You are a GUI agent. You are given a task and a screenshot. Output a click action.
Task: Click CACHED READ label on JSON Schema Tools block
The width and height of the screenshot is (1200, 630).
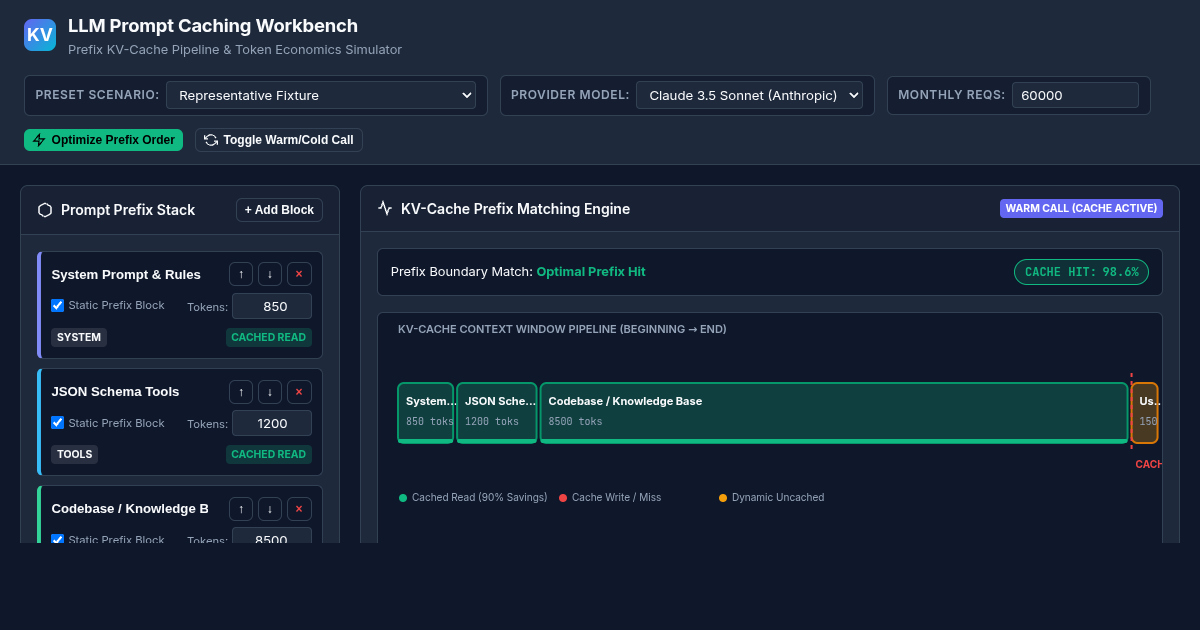point(269,454)
